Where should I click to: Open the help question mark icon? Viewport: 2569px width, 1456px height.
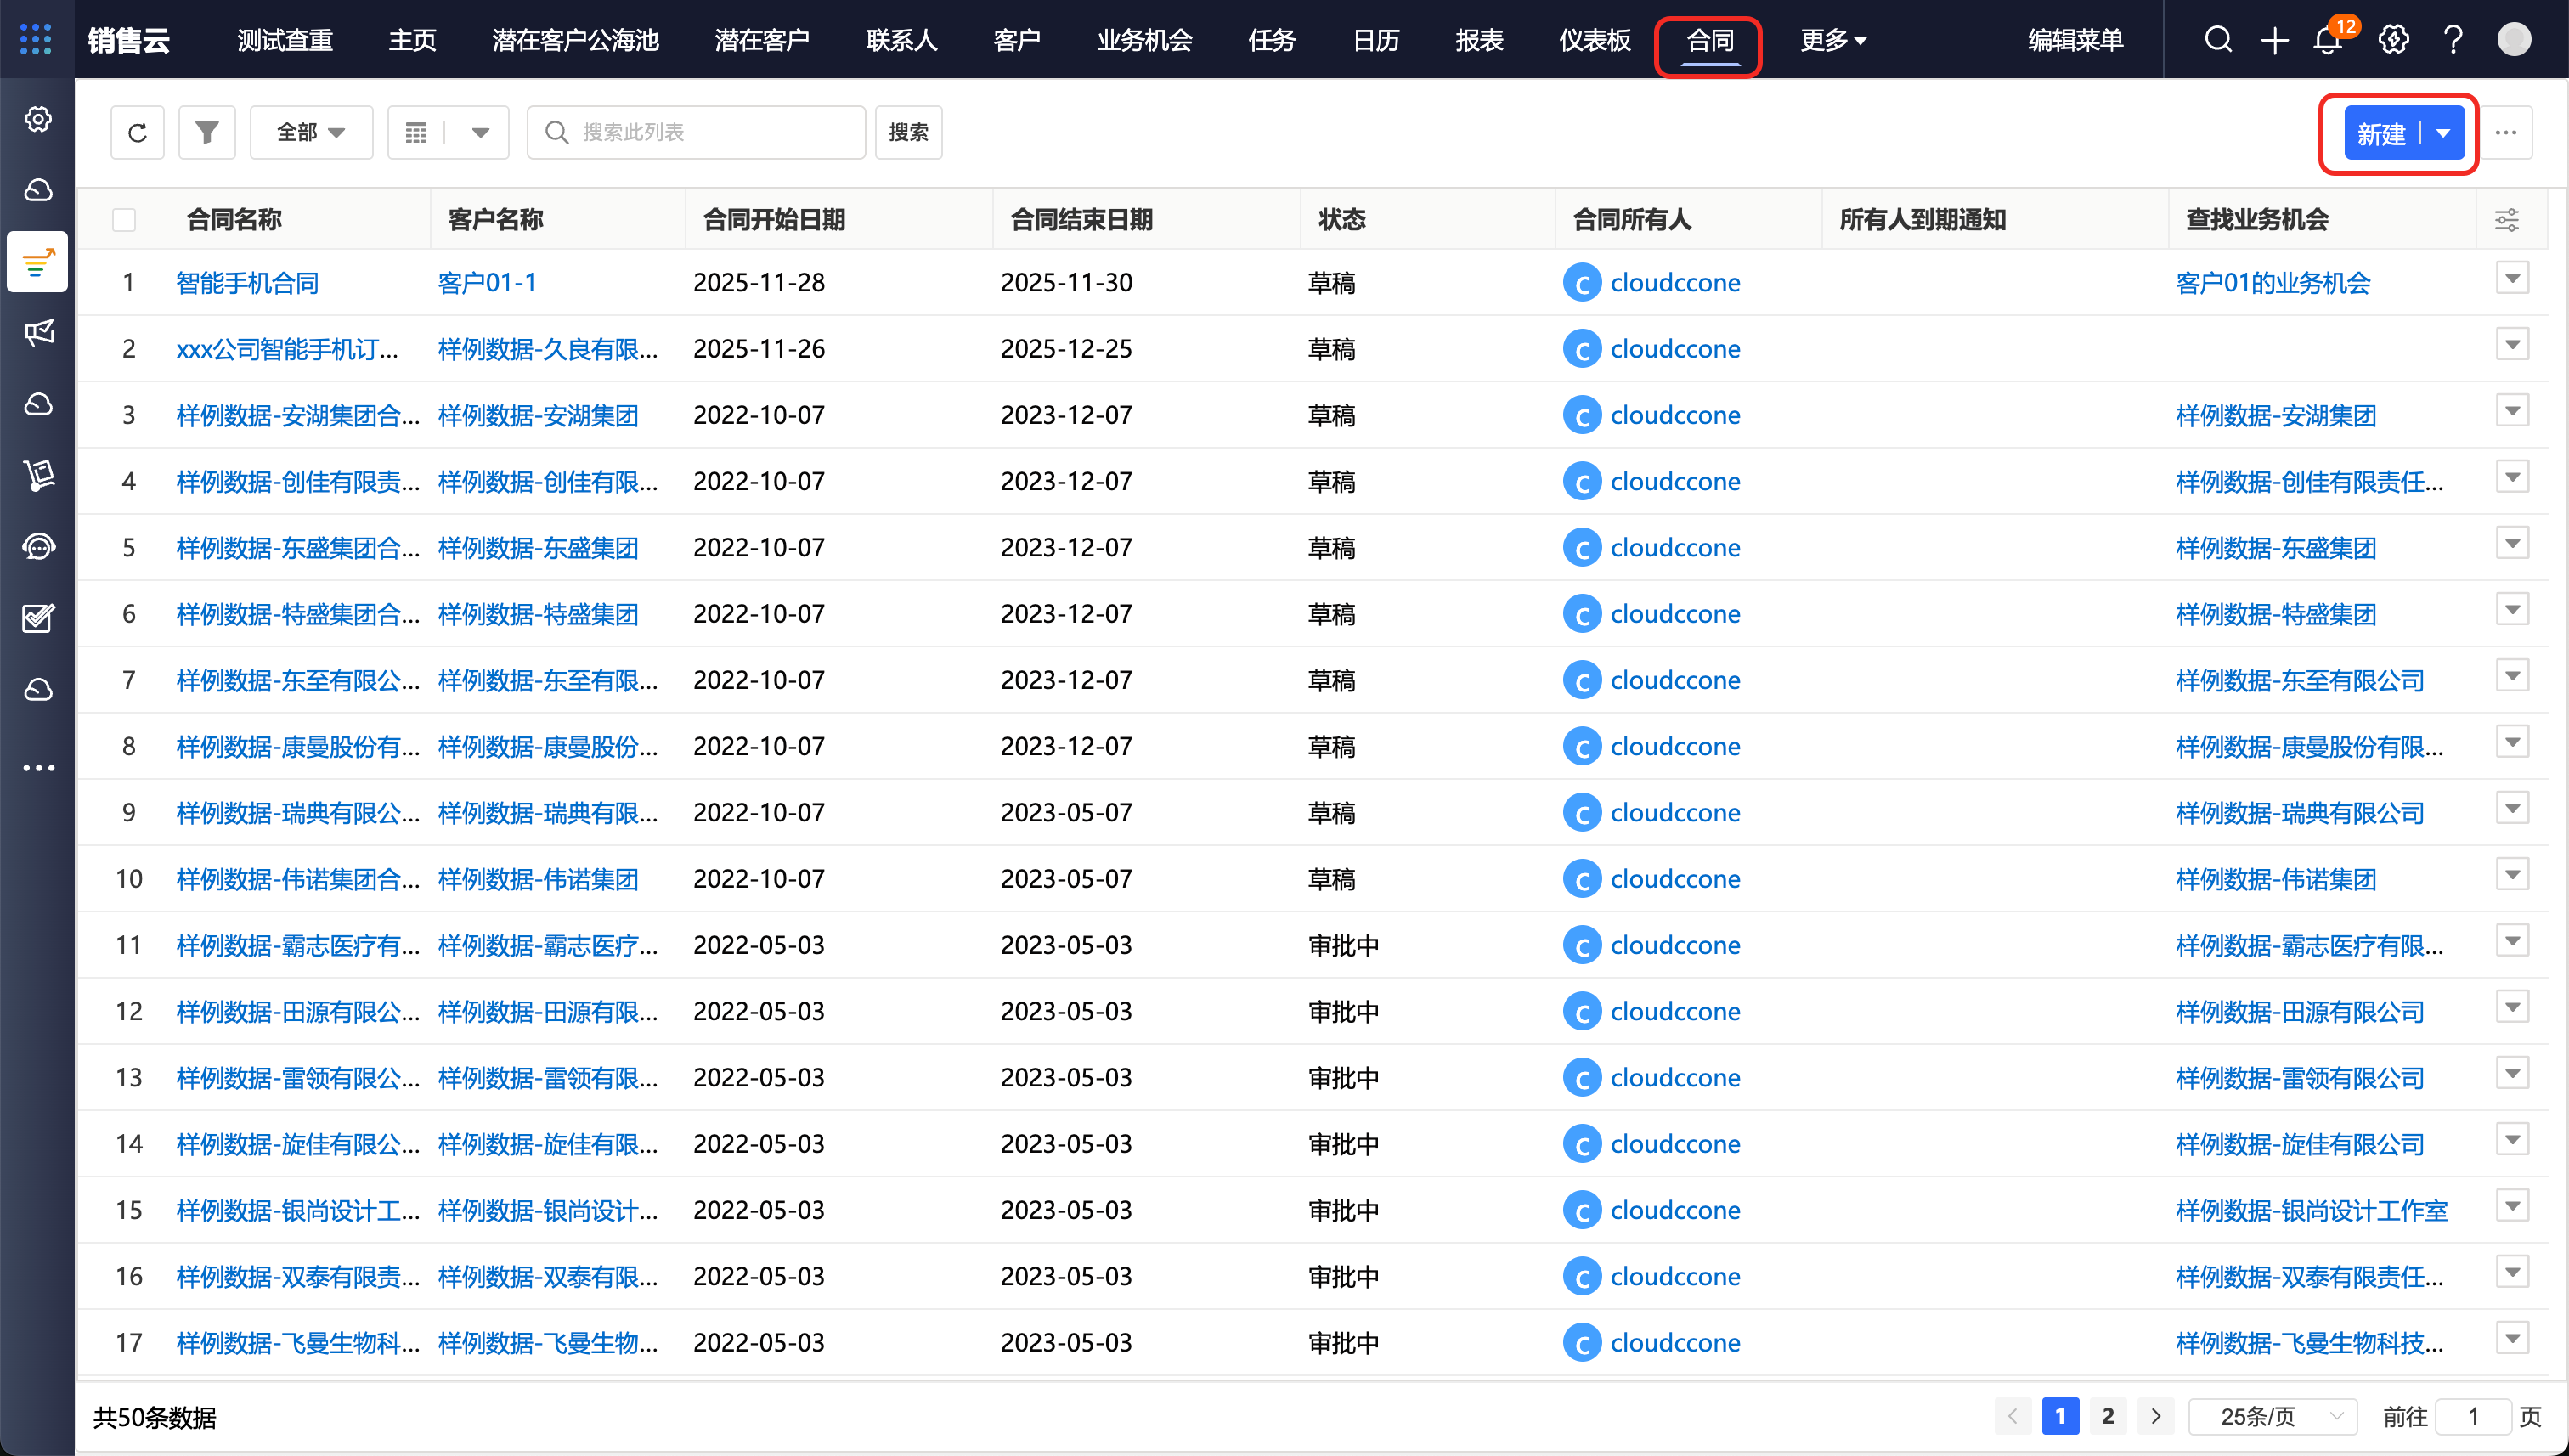click(2452, 40)
